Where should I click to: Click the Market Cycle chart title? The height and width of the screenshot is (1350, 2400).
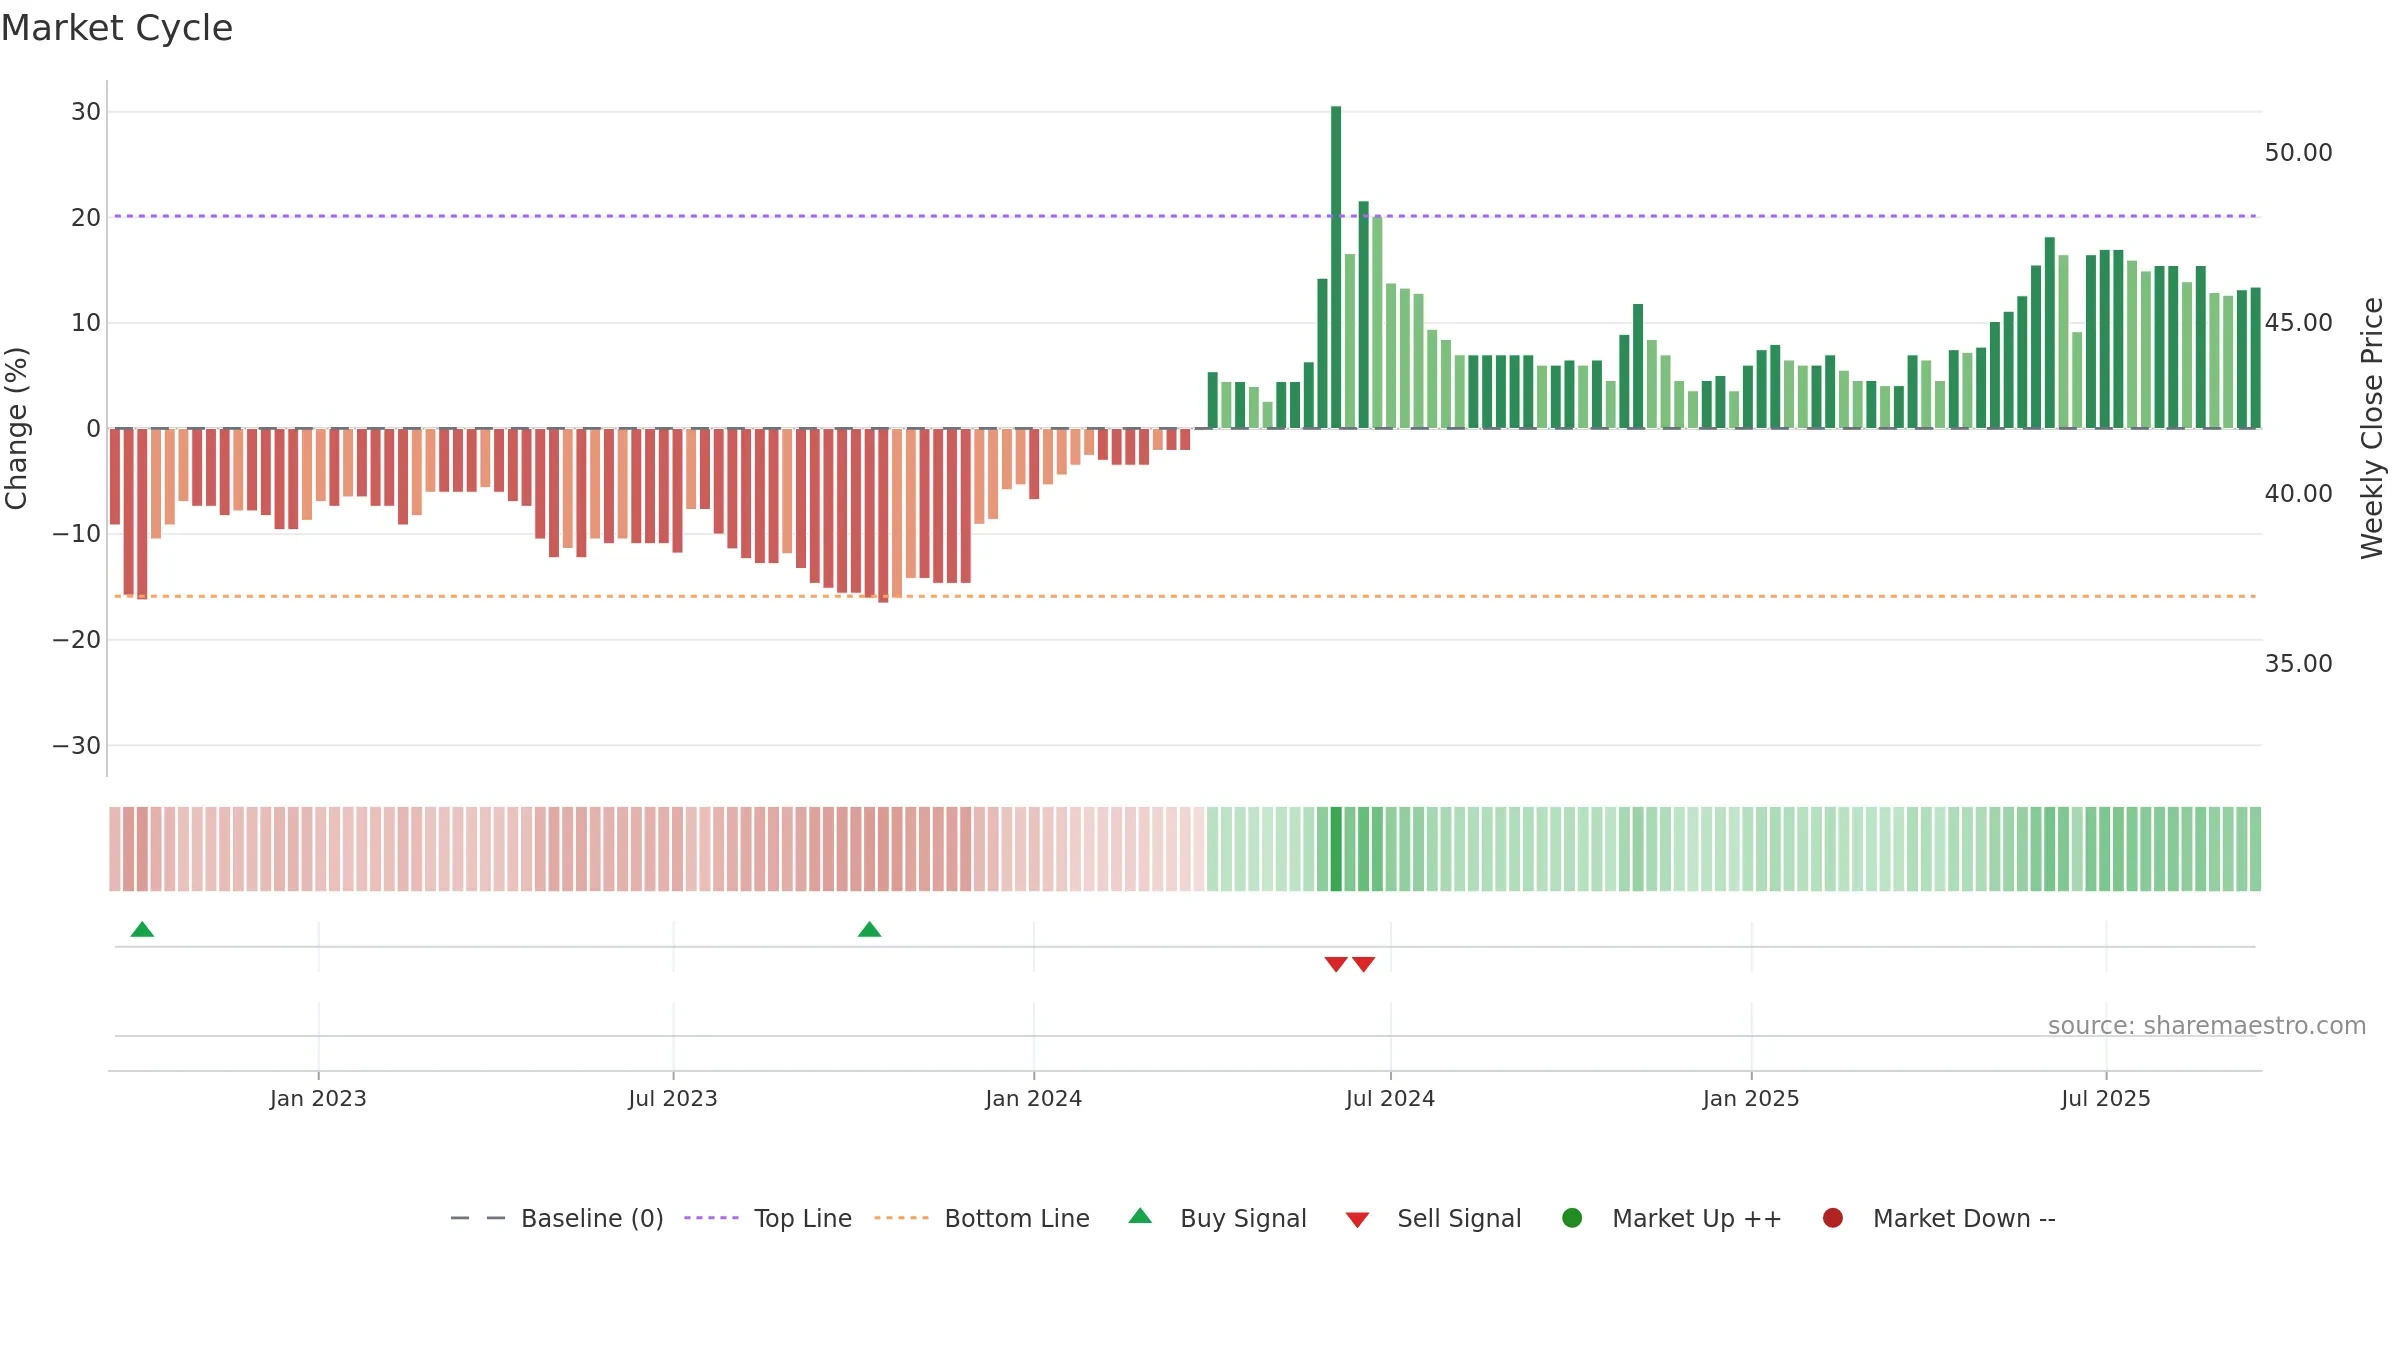[117, 28]
